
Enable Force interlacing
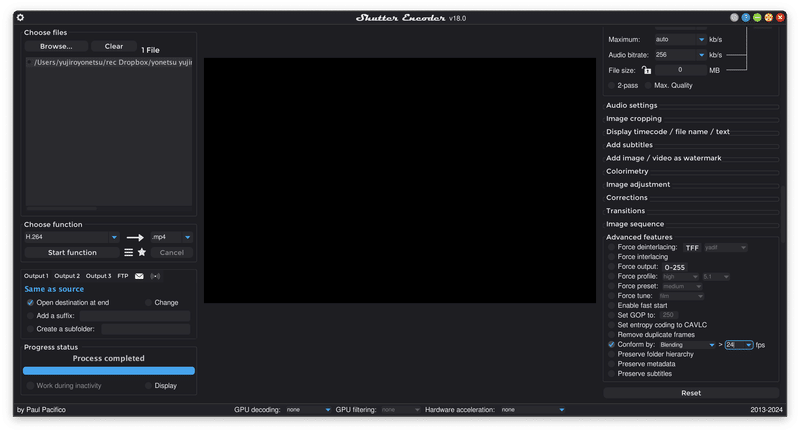point(611,257)
